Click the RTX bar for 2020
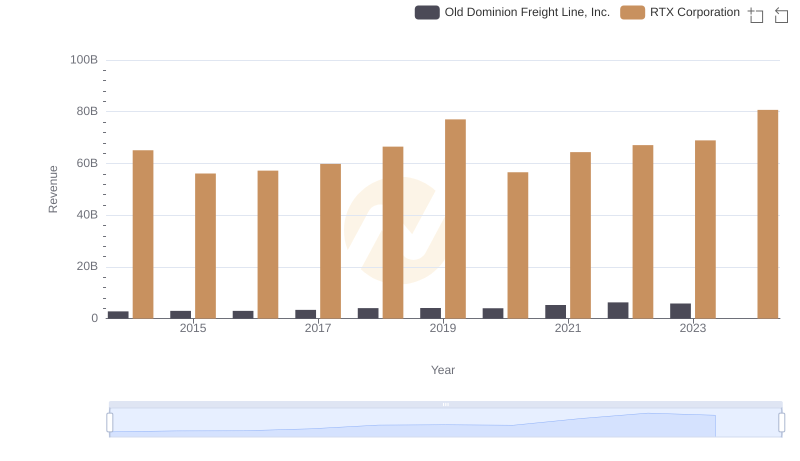This screenshot has height=461, width=800. [x=518, y=245]
